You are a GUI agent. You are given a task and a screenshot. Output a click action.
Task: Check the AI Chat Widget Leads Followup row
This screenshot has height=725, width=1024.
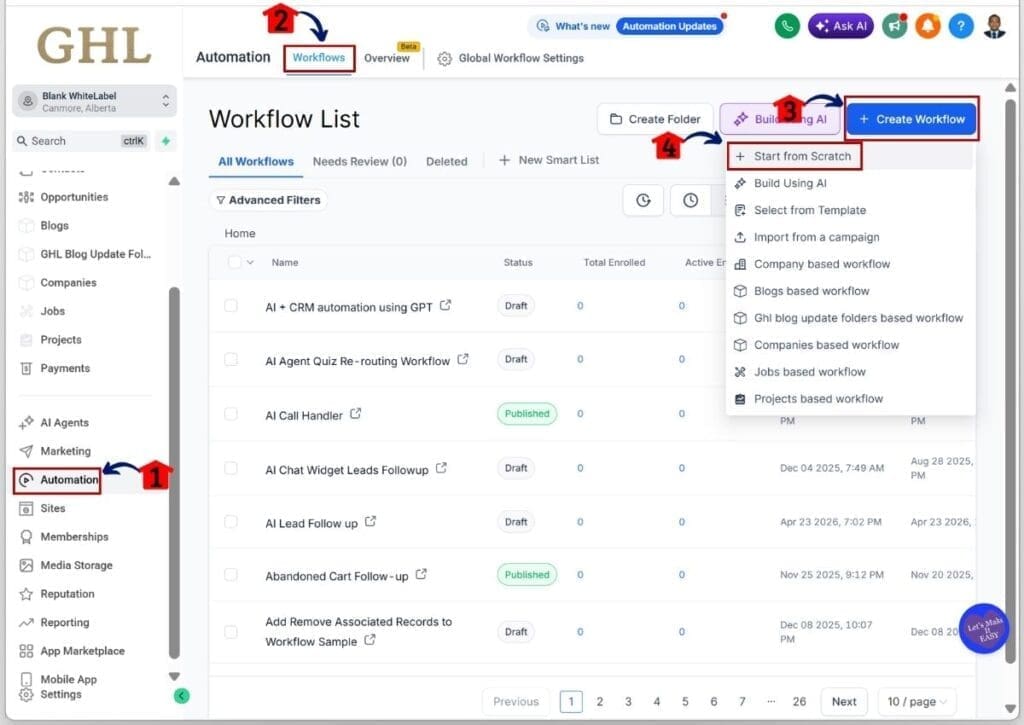[x=231, y=468]
